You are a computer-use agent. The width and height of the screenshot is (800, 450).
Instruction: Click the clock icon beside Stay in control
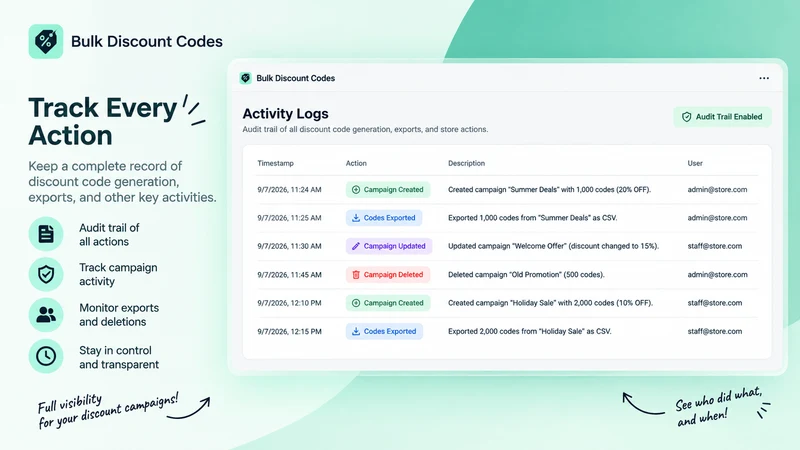46,356
